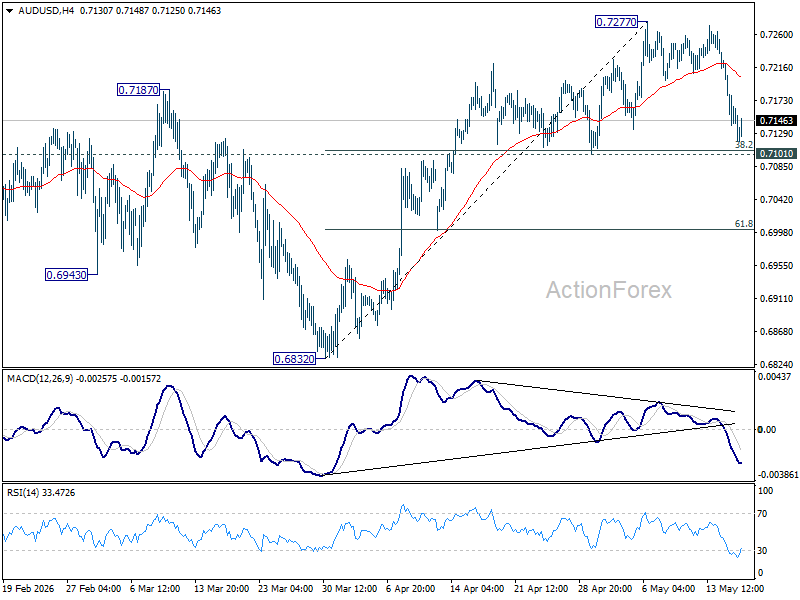
Task: Click the 14 Apr 04:00 time label
Action: [x=477, y=588]
